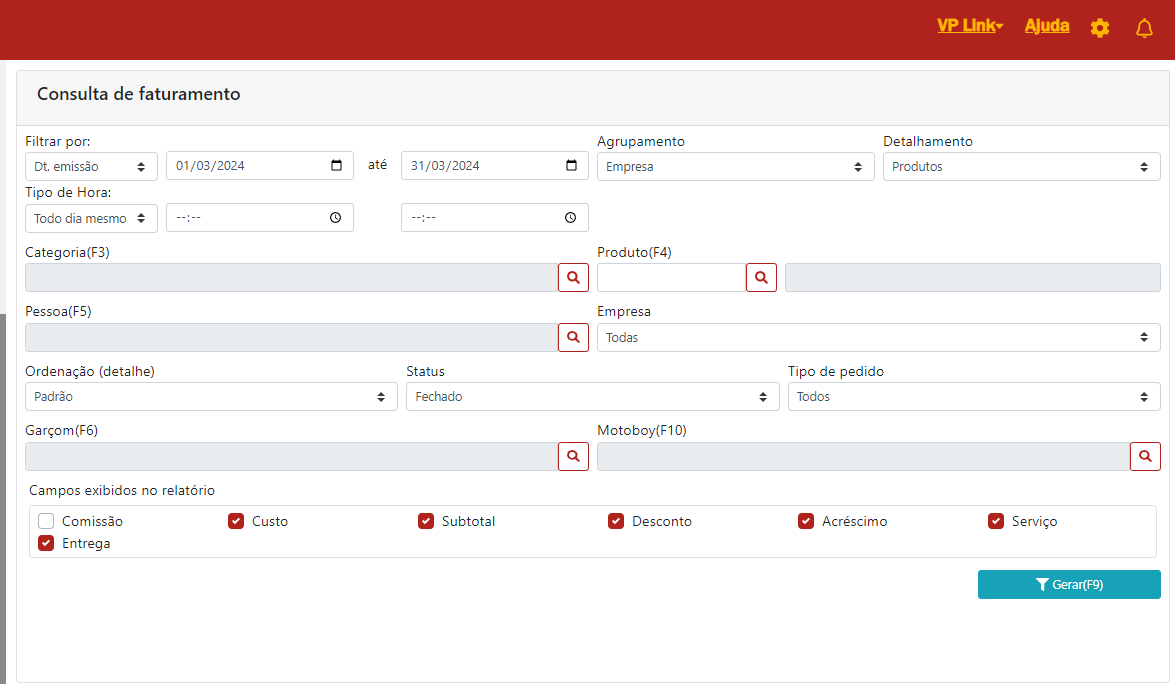
Task: Open the VP Link menu
Action: (969, 26)
